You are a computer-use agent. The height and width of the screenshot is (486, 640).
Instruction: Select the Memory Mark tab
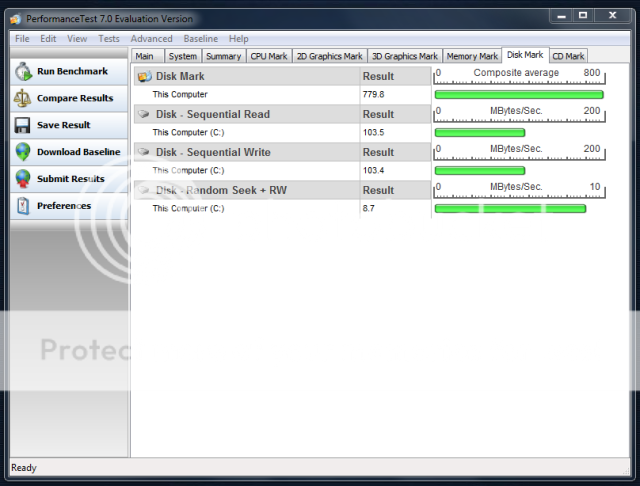(x=472, y=56)
